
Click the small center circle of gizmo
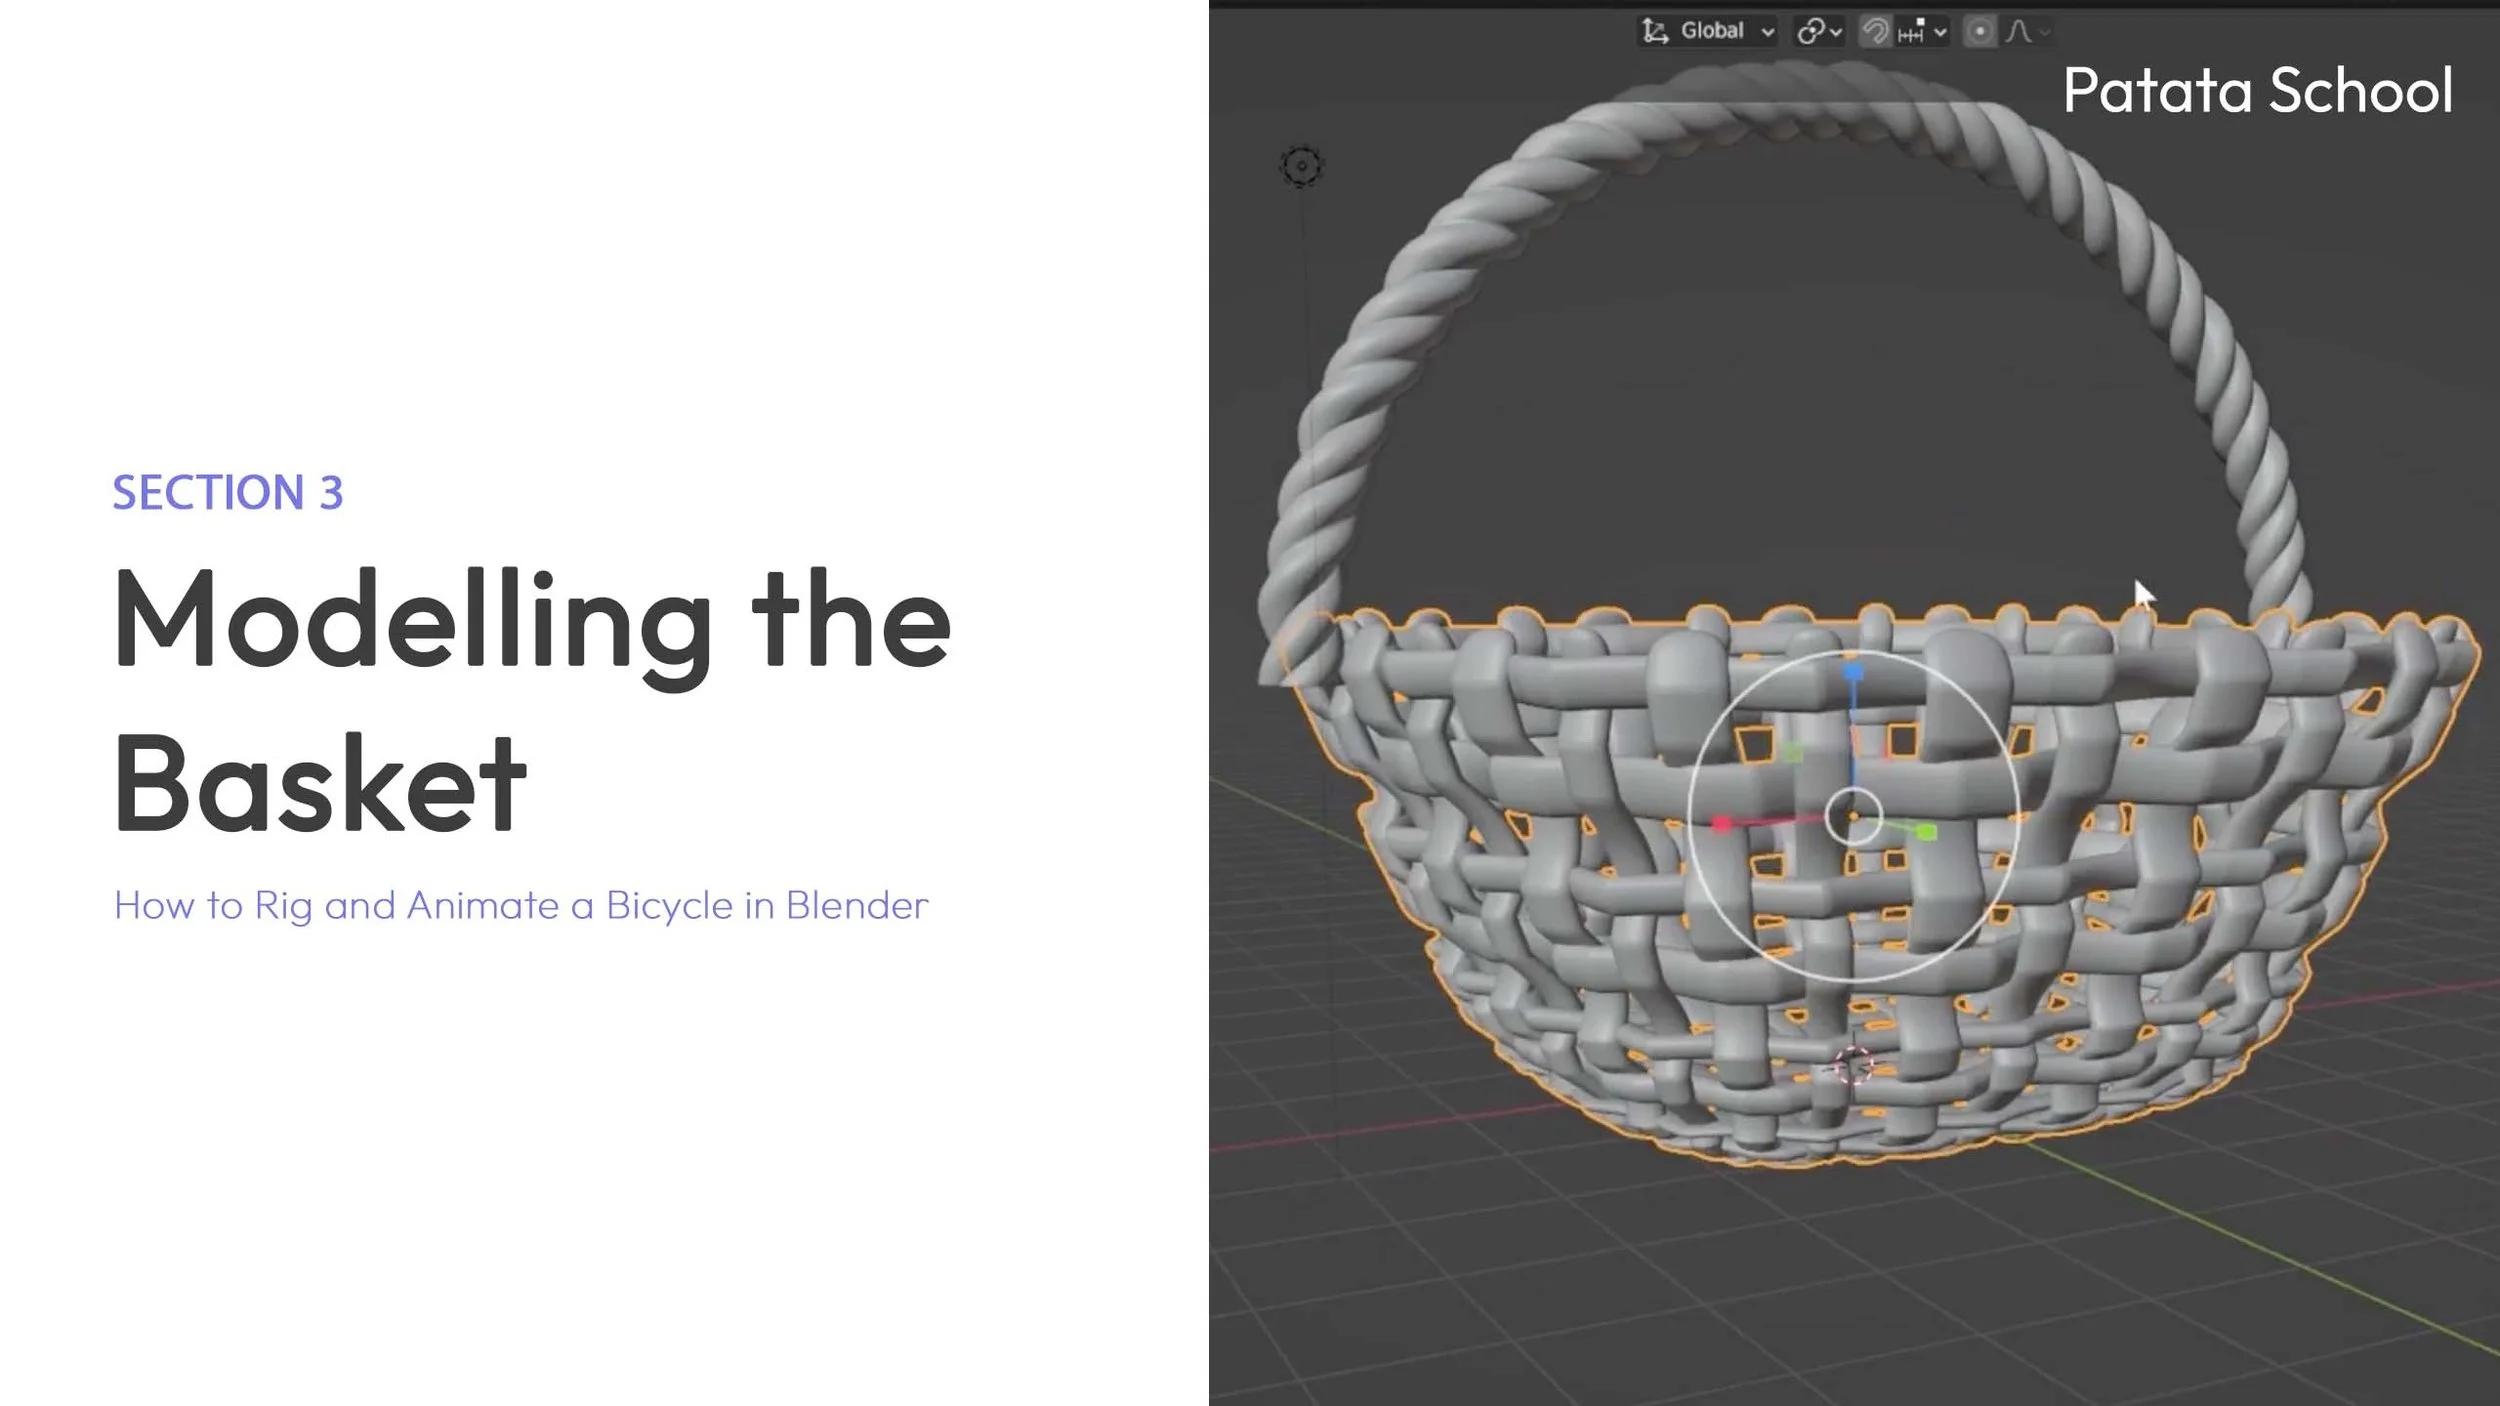click(1853, 816)
